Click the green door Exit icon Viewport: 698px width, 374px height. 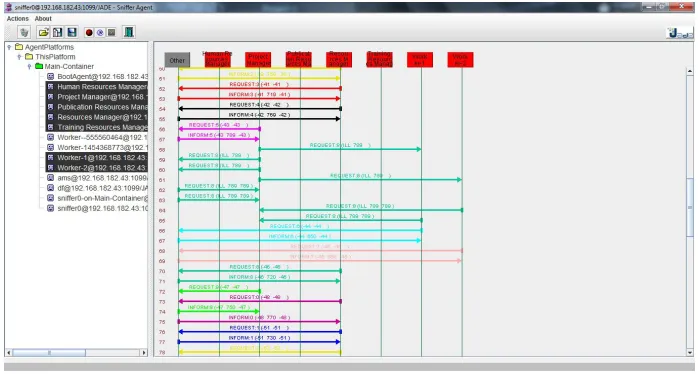tap(129, 32)
